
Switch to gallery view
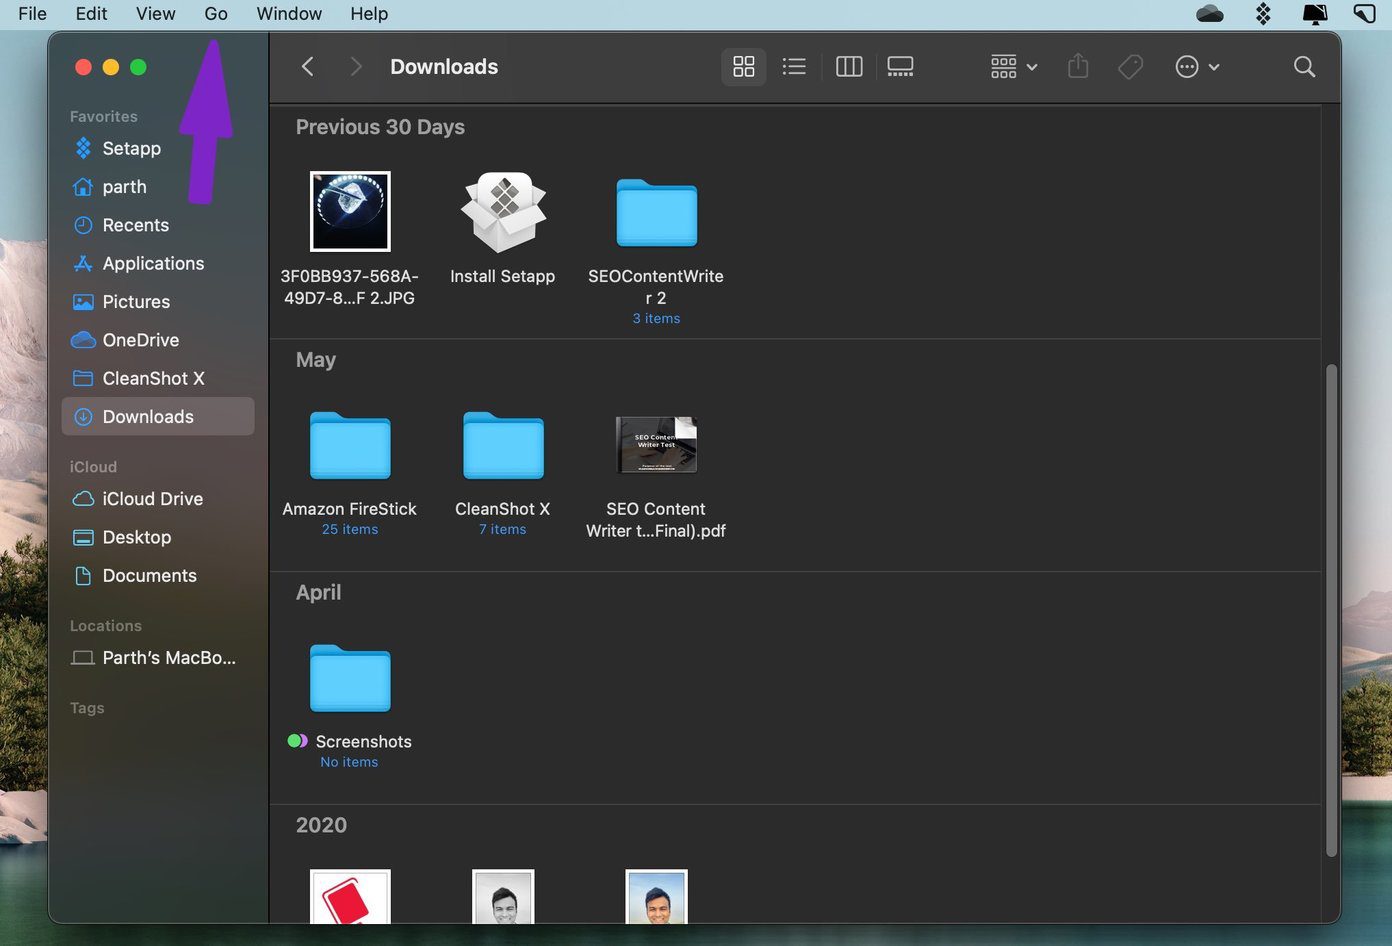coord(900,67)
